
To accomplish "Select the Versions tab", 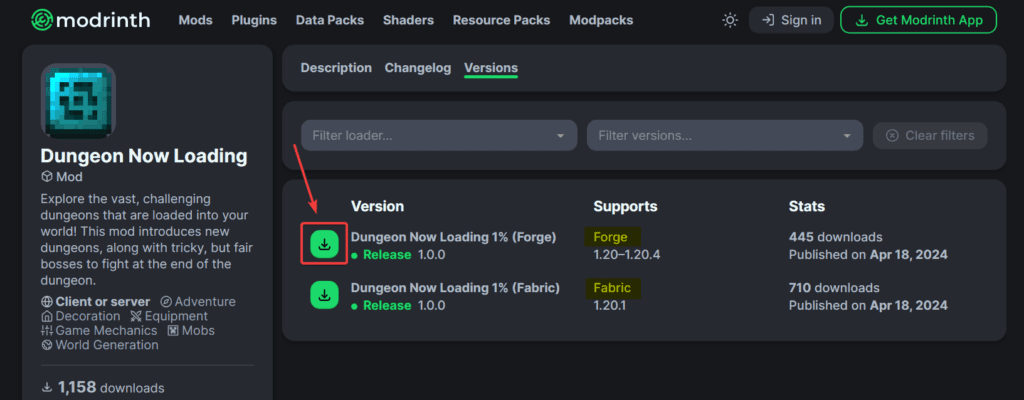I will 491,68.
